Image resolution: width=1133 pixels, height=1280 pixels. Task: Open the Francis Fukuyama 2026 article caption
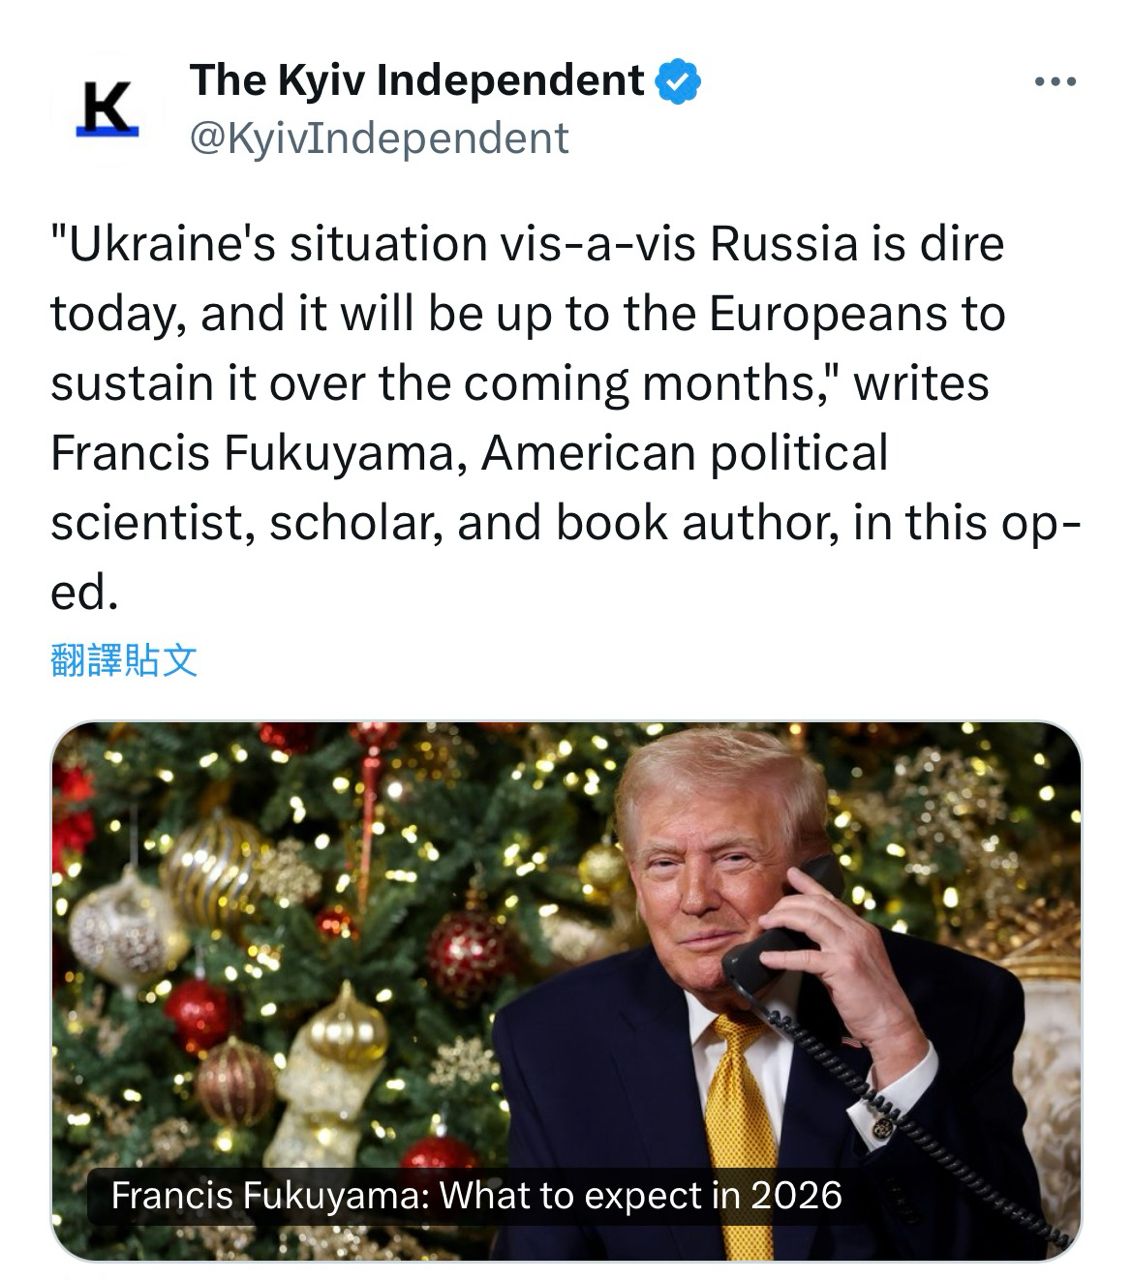tap(476, 1195)
